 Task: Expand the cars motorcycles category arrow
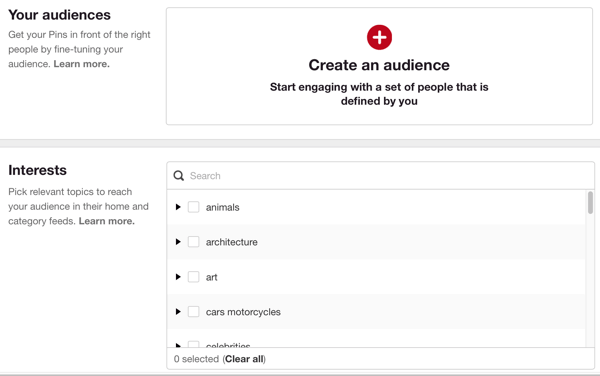tap(178, 311)
